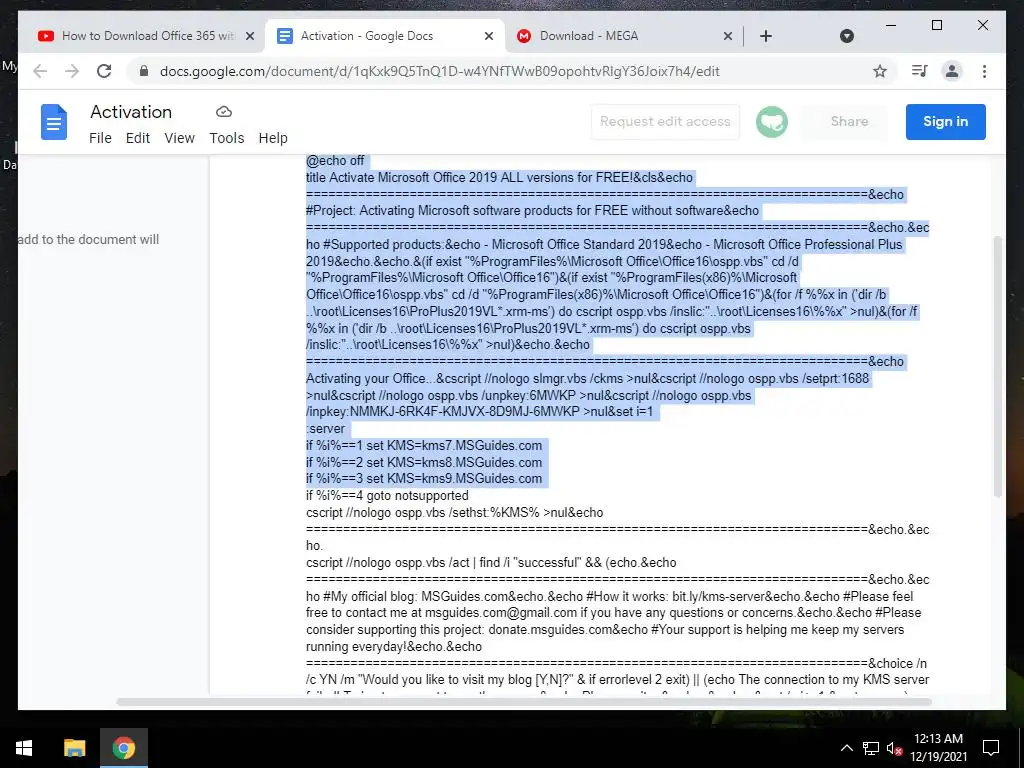Click the cloud document status icon

(x=224, y=112)
